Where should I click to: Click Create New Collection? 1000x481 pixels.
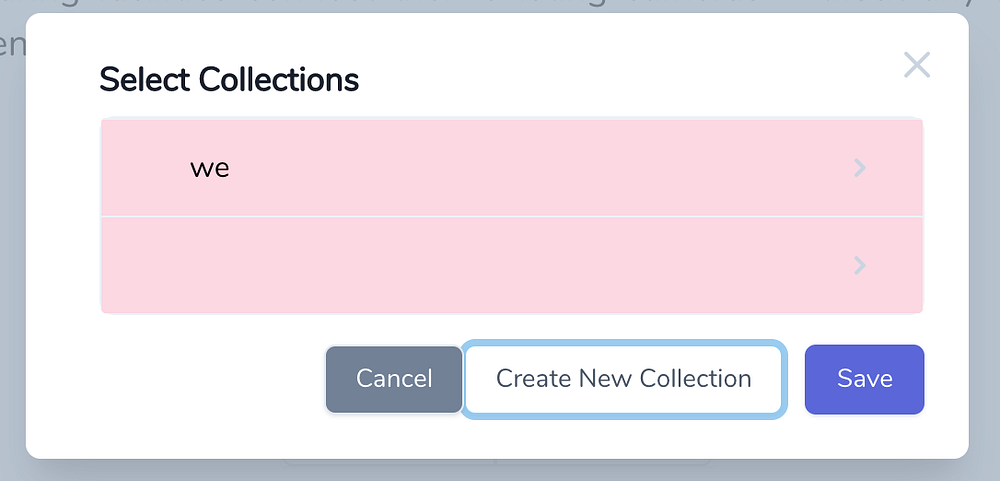[623, 379]
